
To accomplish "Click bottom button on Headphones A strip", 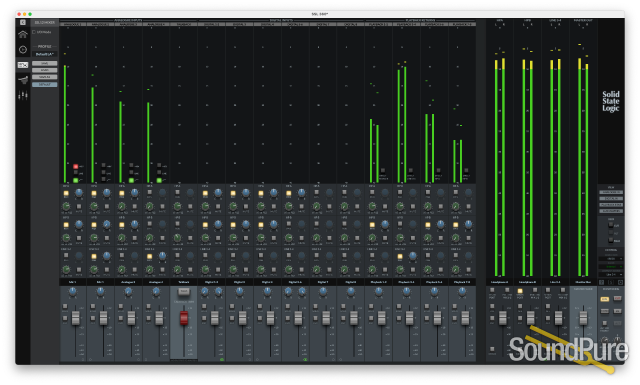I will (x=492, y=349).
